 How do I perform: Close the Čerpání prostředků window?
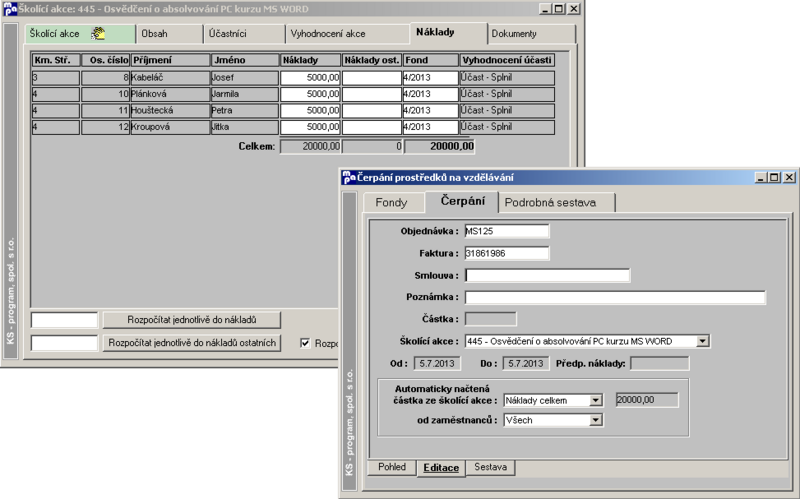[x=789, y=177]
